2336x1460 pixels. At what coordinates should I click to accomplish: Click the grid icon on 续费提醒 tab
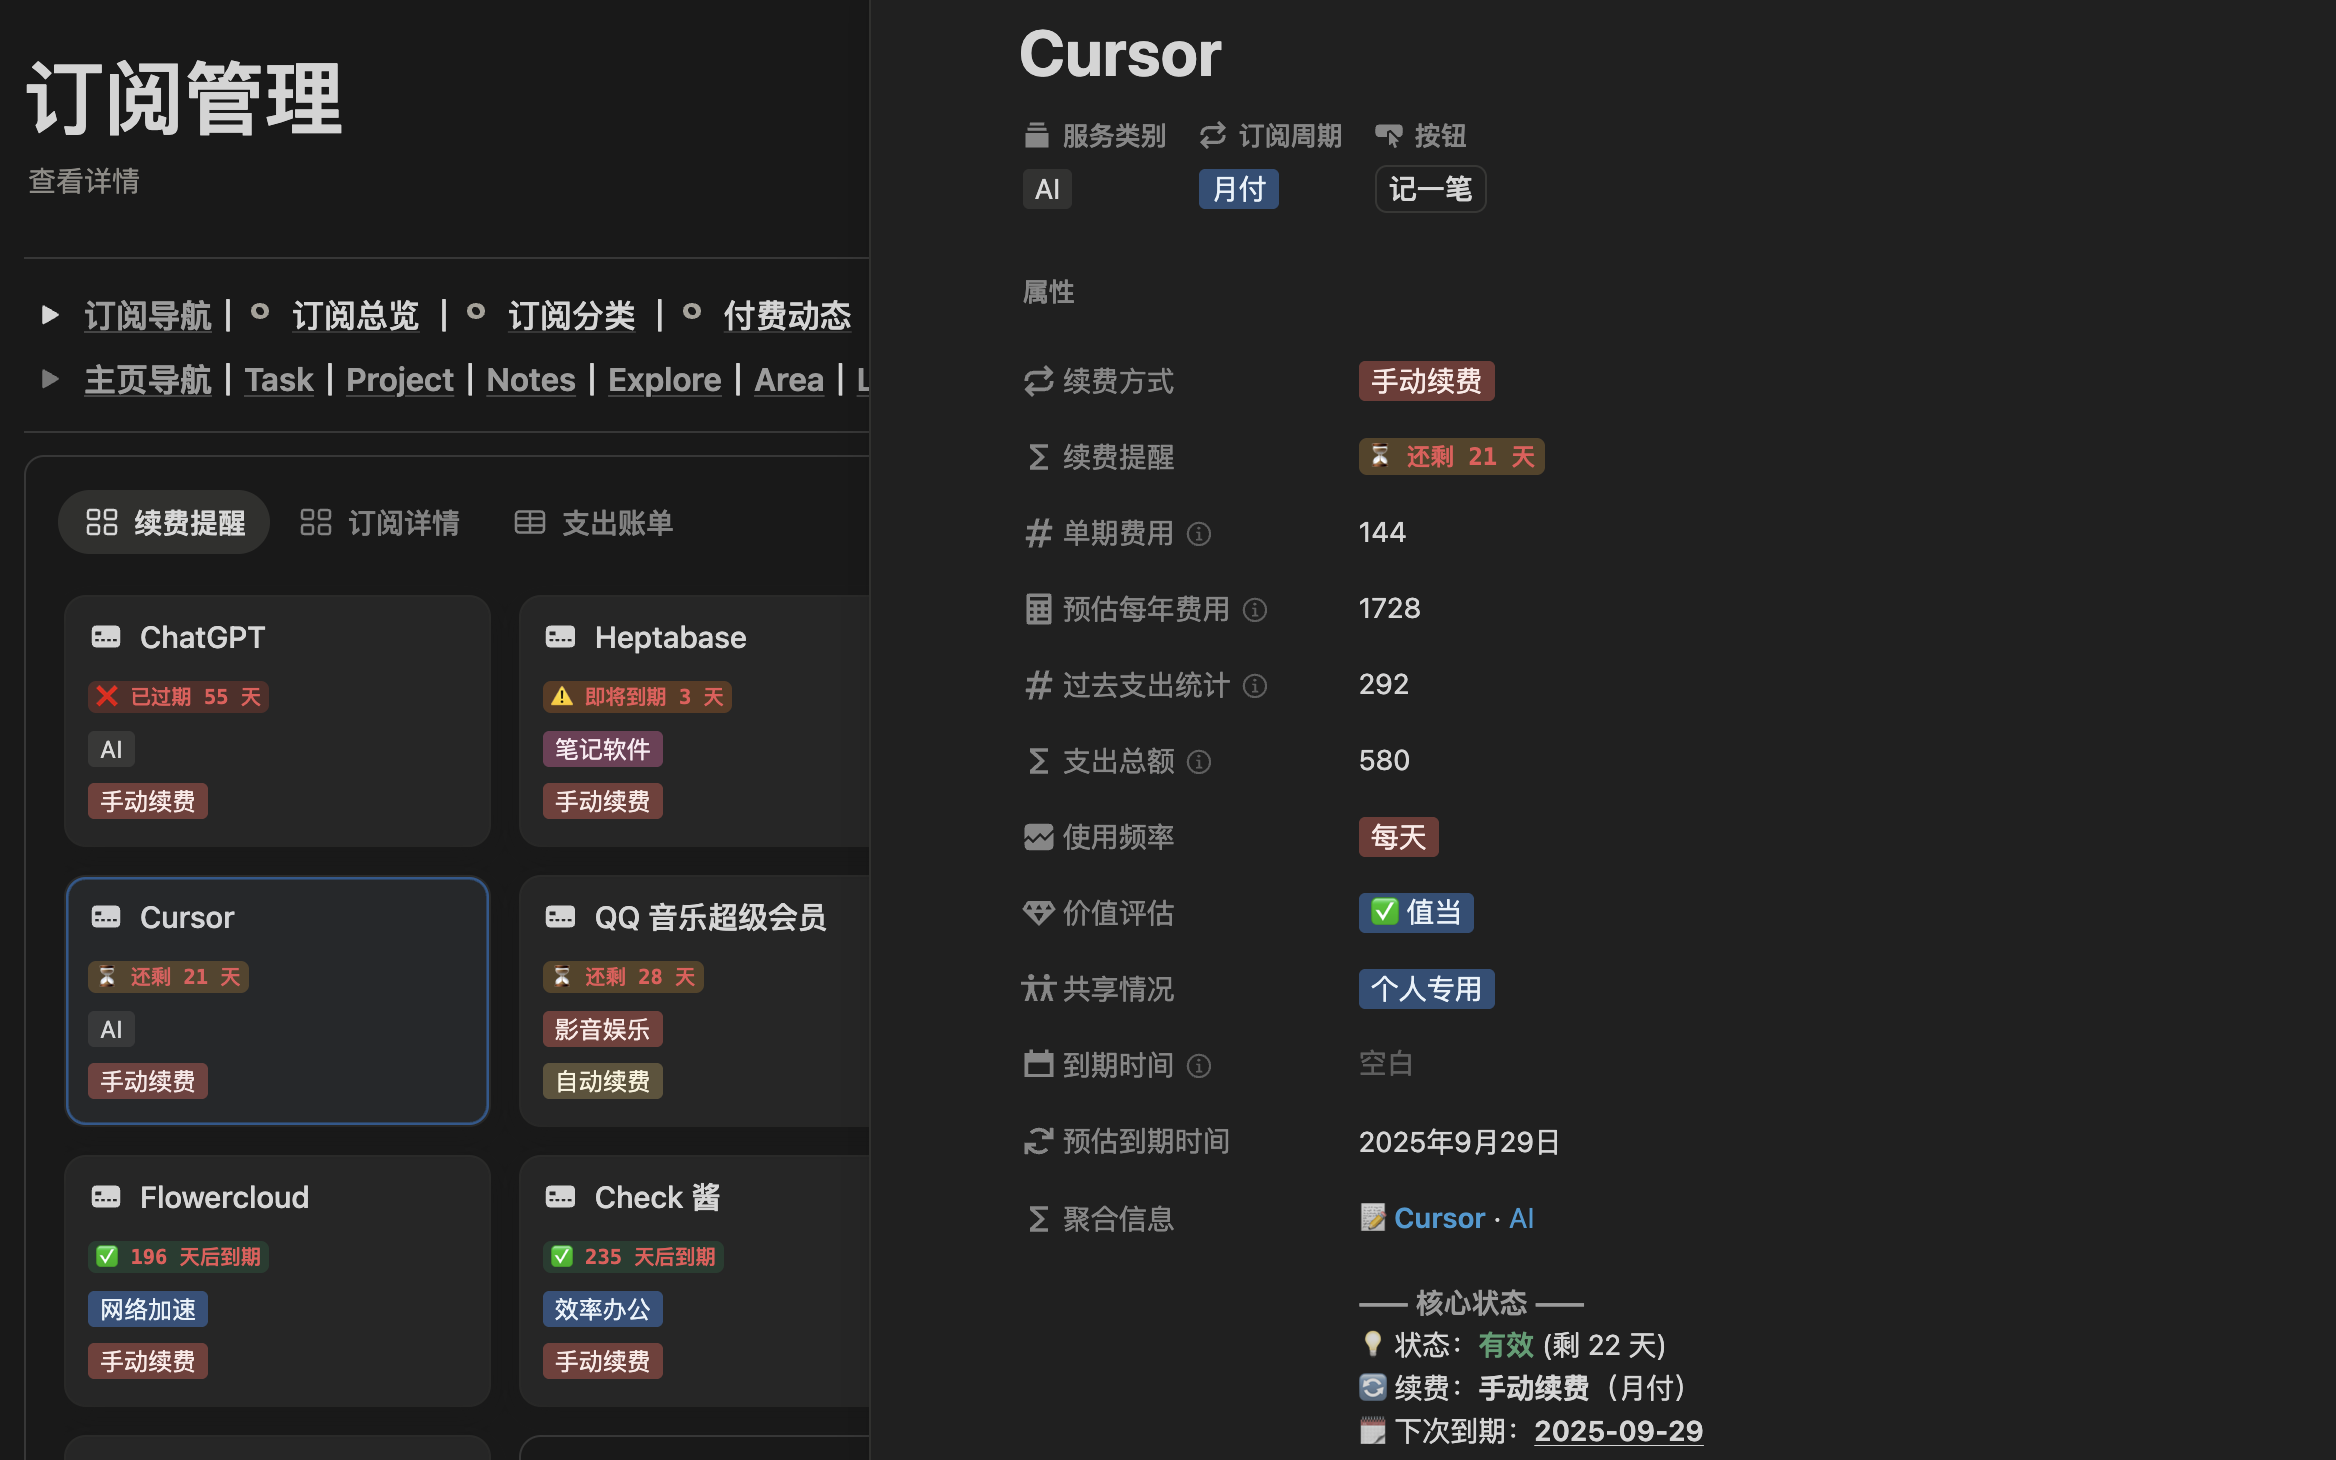tap(101, 521)
